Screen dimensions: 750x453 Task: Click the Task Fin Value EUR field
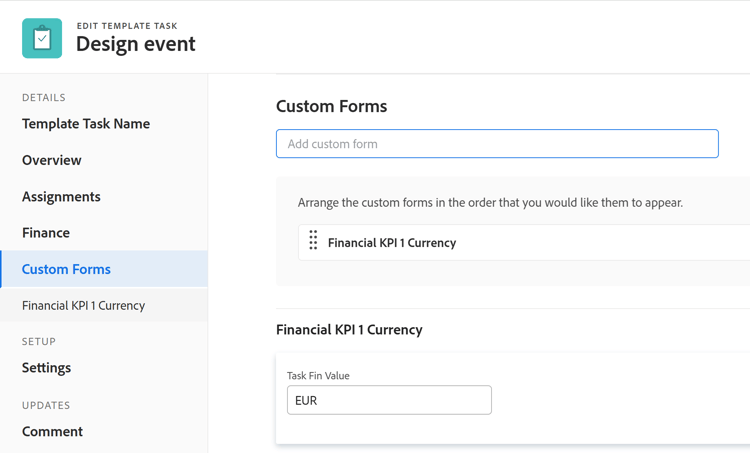pyautogui.click(x=389, y=400)
